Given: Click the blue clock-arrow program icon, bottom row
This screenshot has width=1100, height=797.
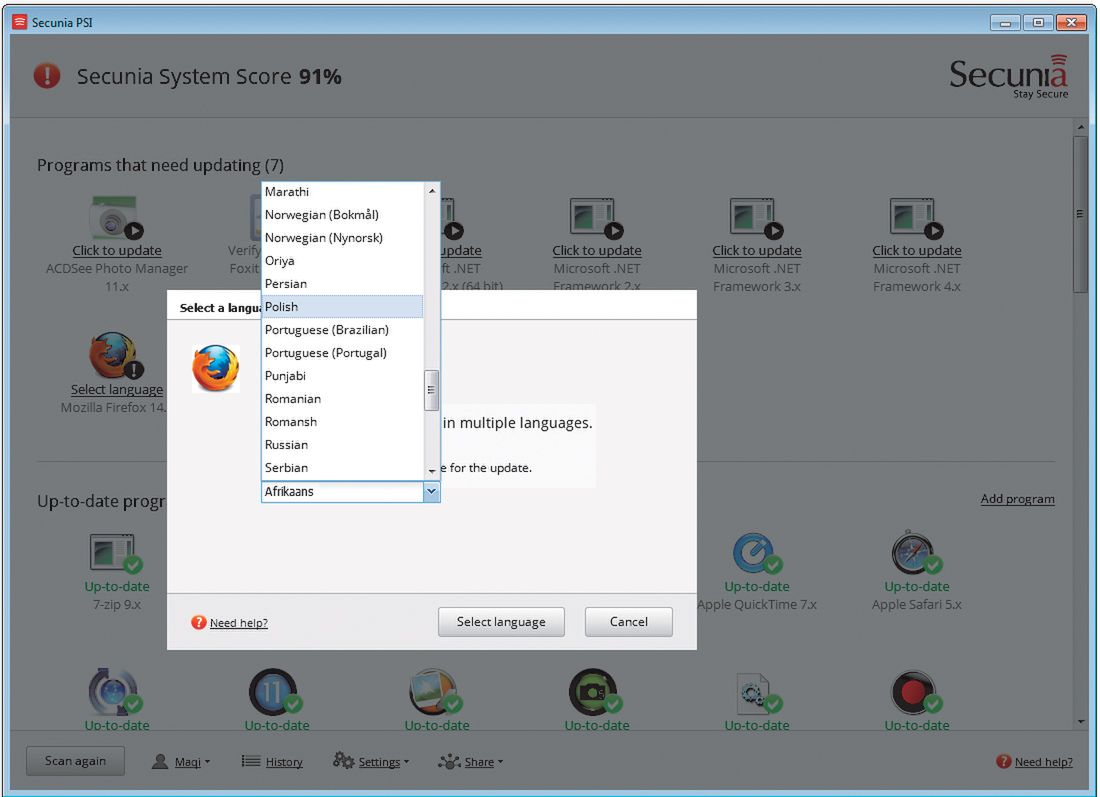Looking at the screenshot, I should (115, 692).
